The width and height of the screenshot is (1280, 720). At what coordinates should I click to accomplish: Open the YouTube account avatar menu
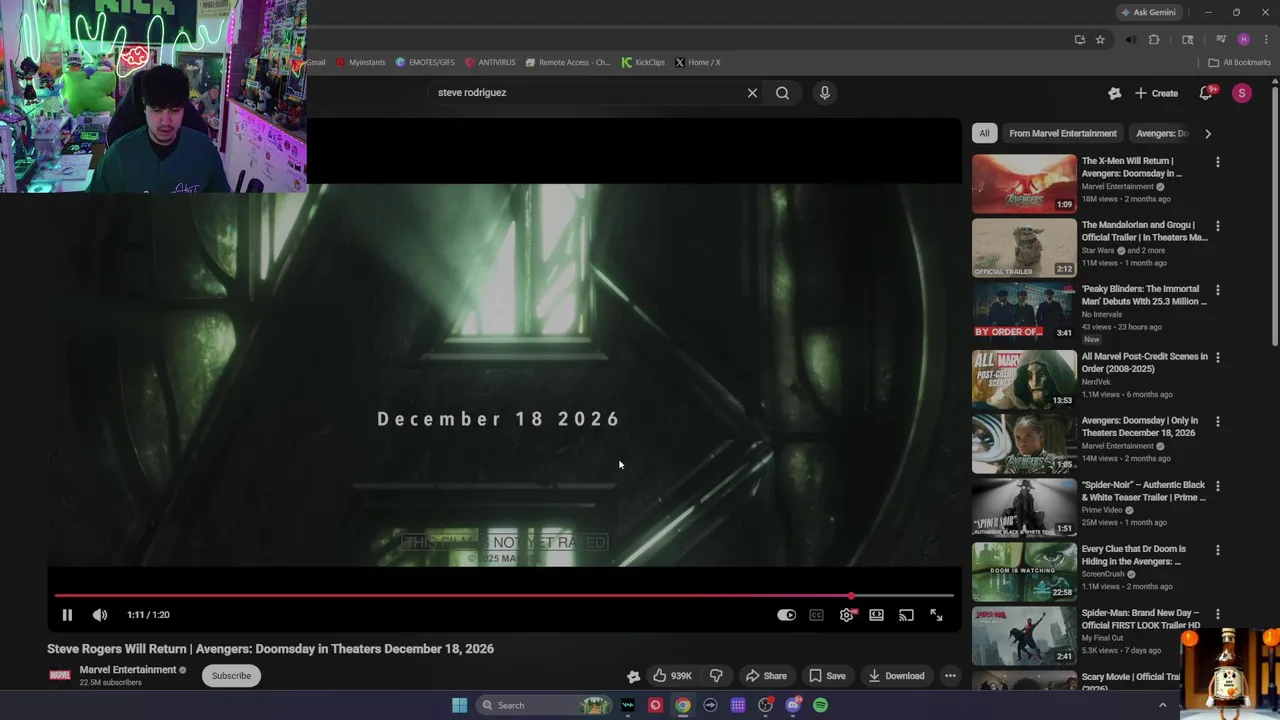tap(1241, 93)
